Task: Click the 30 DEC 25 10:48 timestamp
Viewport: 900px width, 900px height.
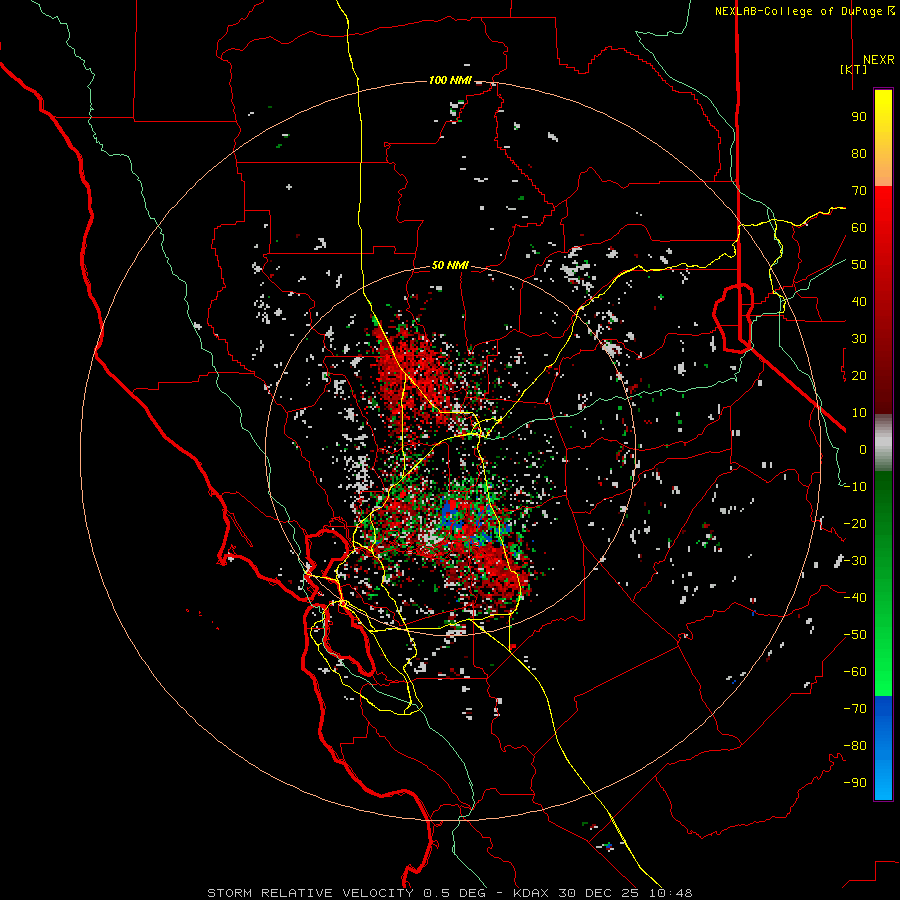Action: coord(625,893)
